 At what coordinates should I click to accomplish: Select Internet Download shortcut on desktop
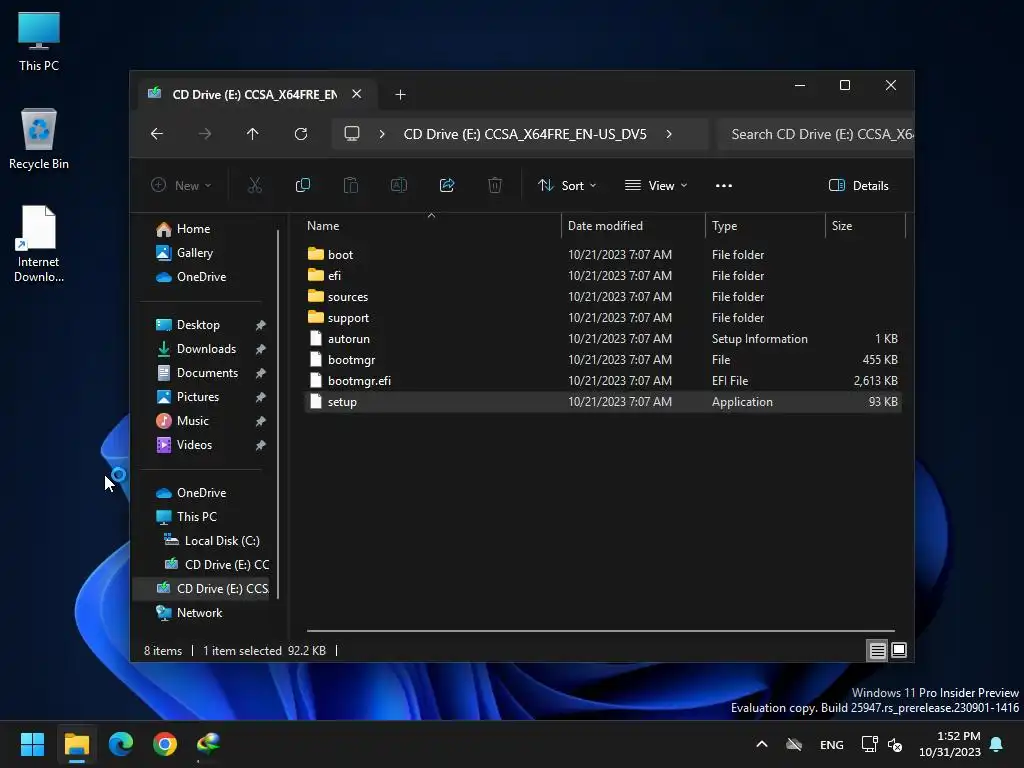click(39, 244)
